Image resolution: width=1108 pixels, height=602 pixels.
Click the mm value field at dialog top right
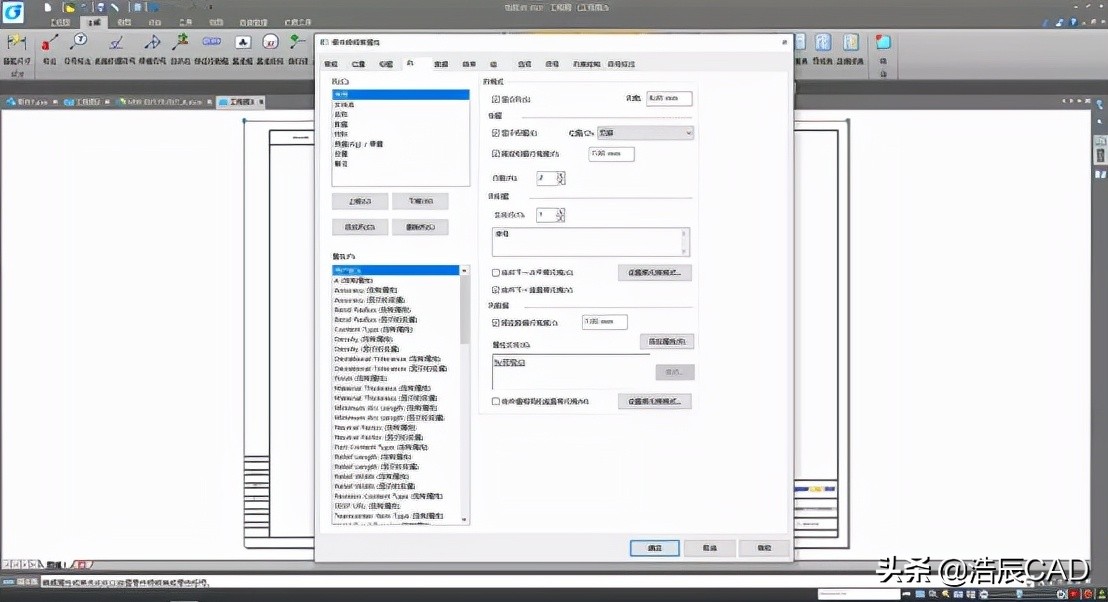(x=668, y=99)
